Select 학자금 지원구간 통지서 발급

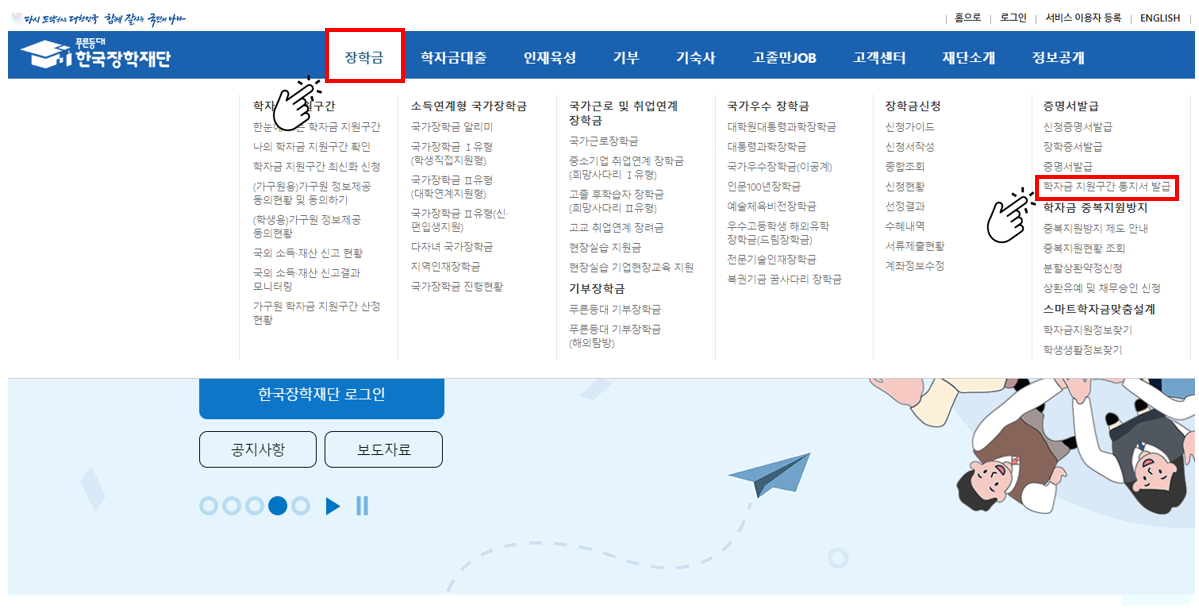[1109, 186]
